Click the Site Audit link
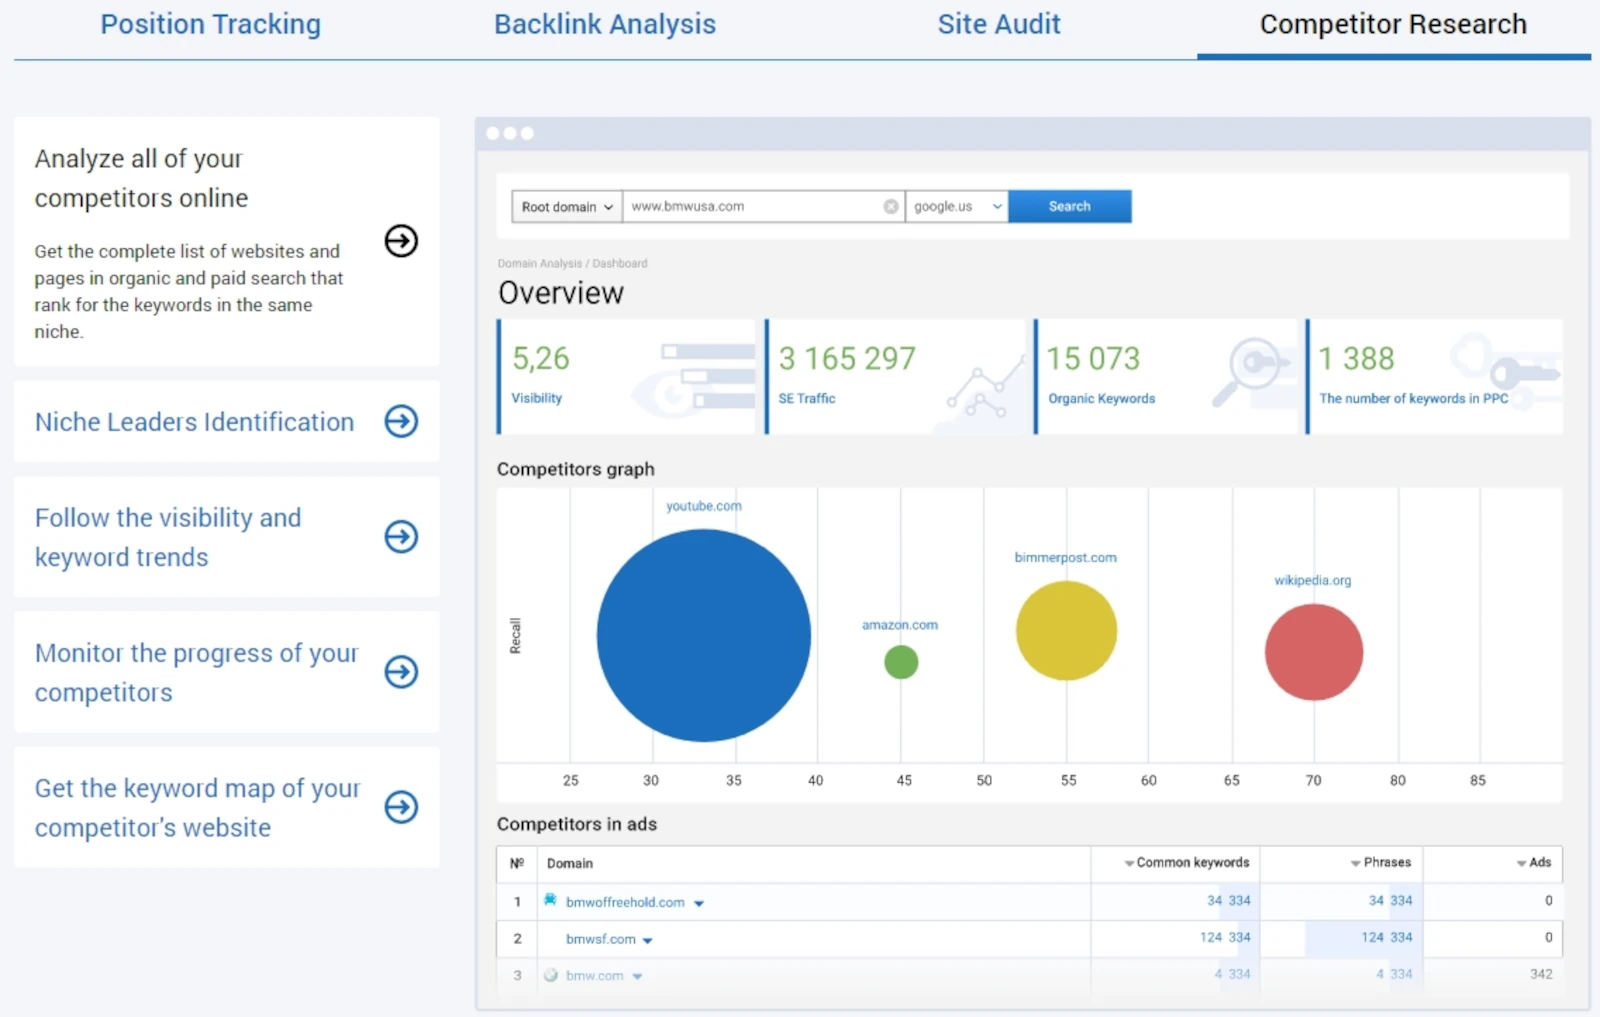Viewport: 1600px width, 1017px height. point(999,24)
